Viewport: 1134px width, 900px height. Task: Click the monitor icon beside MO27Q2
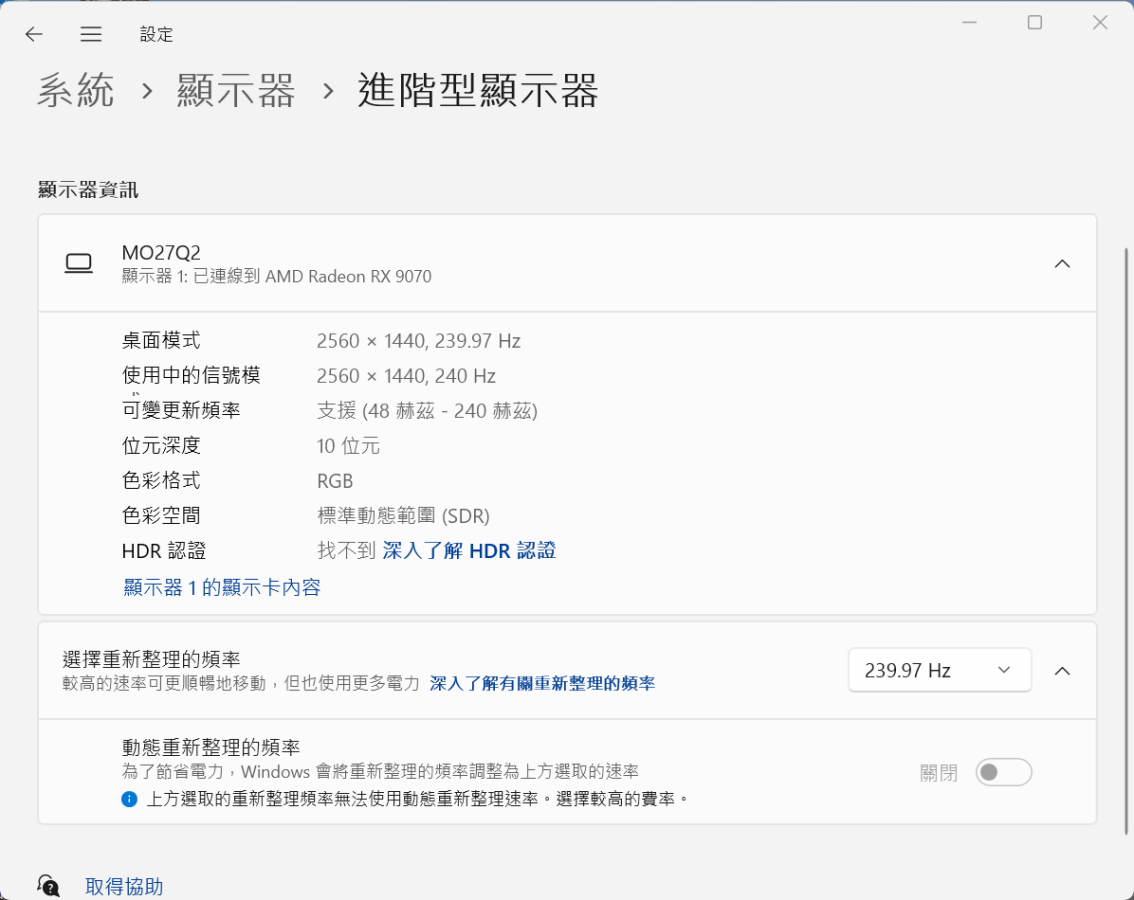[78, 263]
